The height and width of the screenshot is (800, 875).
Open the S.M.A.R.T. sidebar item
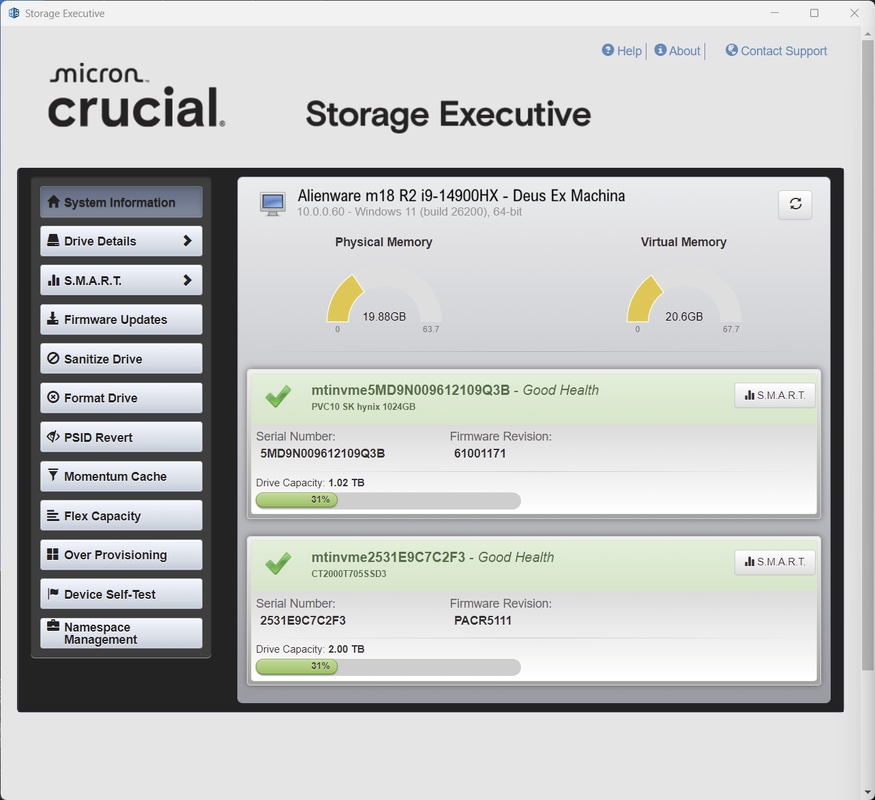coord(121,280)
